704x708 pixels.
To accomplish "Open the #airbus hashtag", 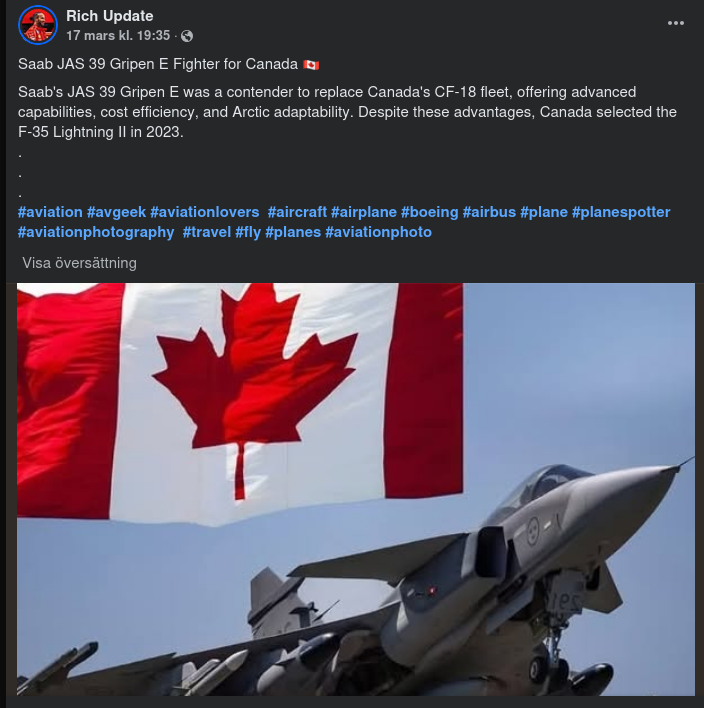I will tap(489, 212).
